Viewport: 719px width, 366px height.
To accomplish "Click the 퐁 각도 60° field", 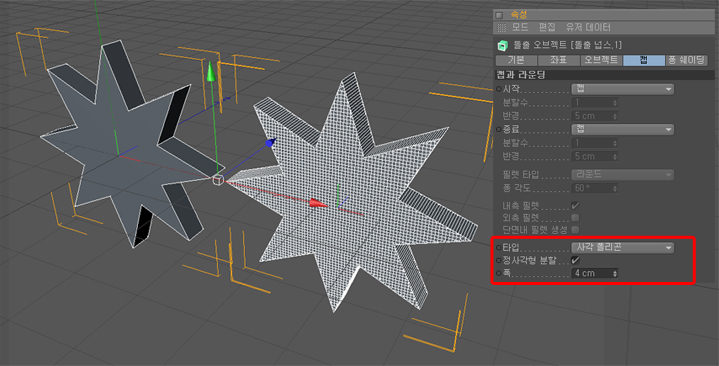I will [595, 188].
